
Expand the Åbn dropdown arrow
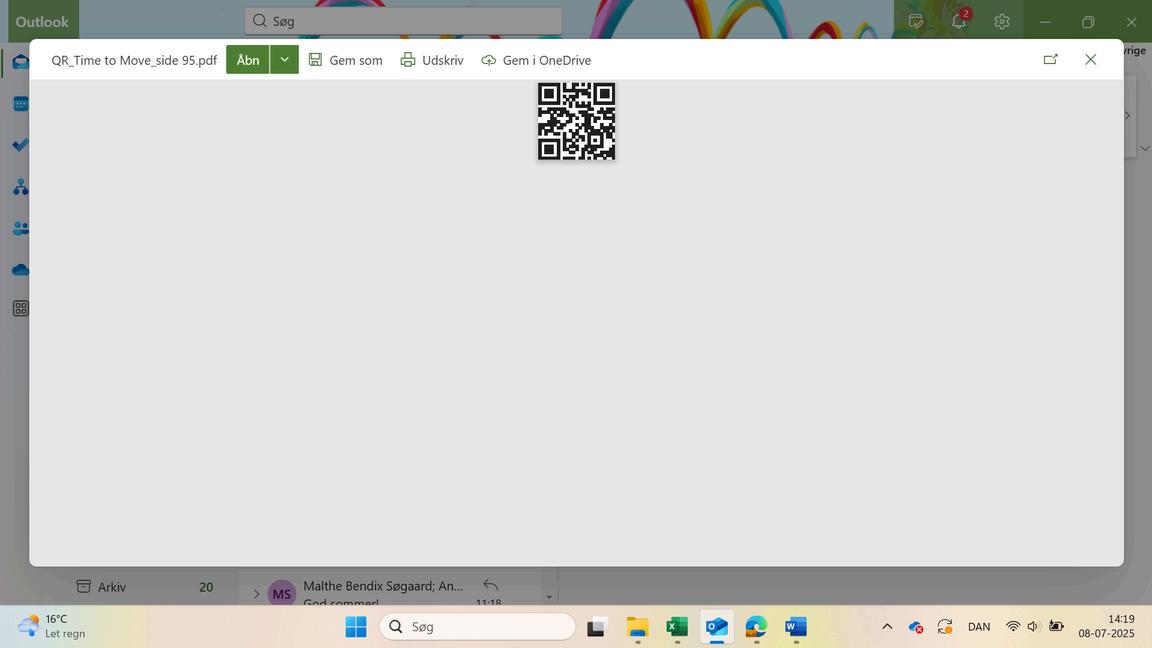coord(284,60)
